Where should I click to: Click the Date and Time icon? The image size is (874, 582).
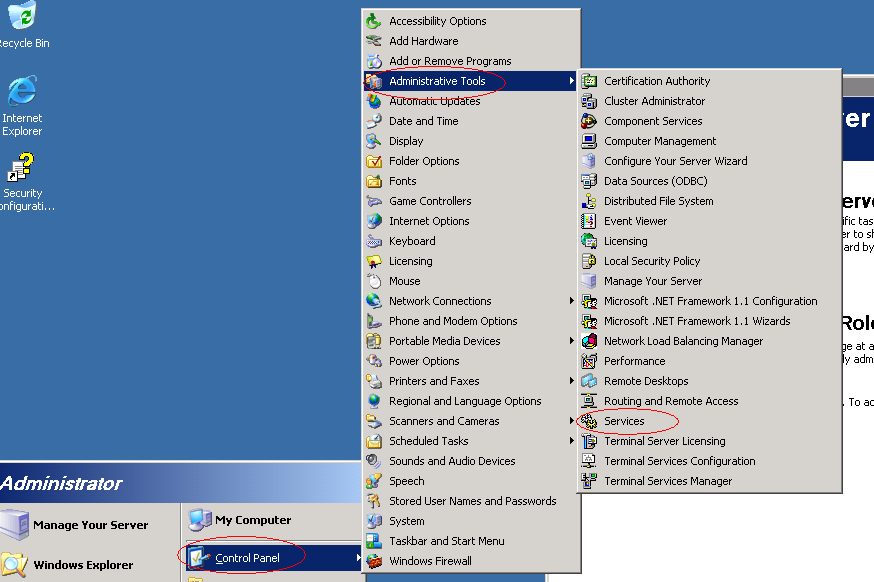tap(373, 121)
